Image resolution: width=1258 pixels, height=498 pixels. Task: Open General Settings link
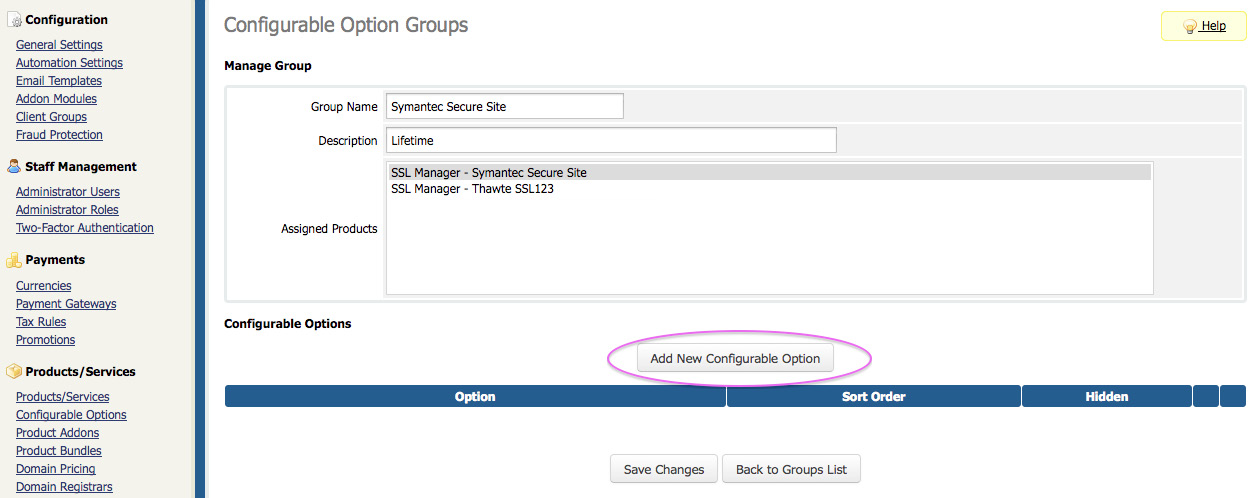[x=59, y=45]
